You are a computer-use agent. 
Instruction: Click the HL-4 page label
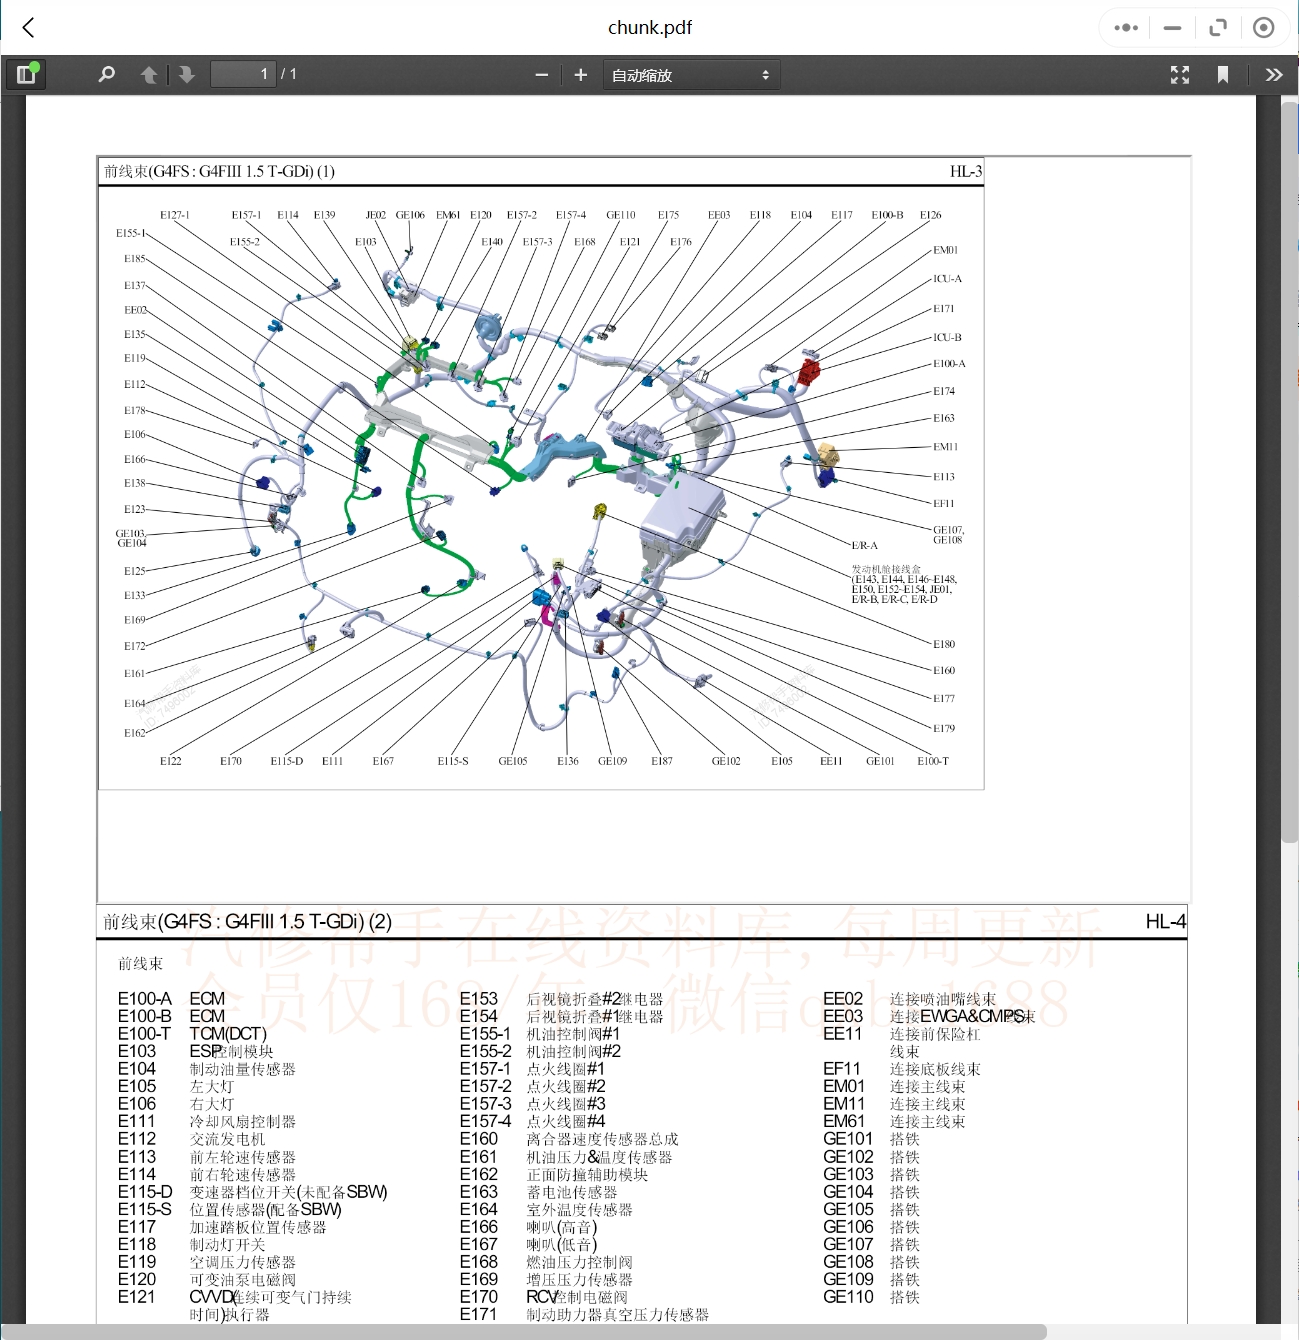(1165, 921)
